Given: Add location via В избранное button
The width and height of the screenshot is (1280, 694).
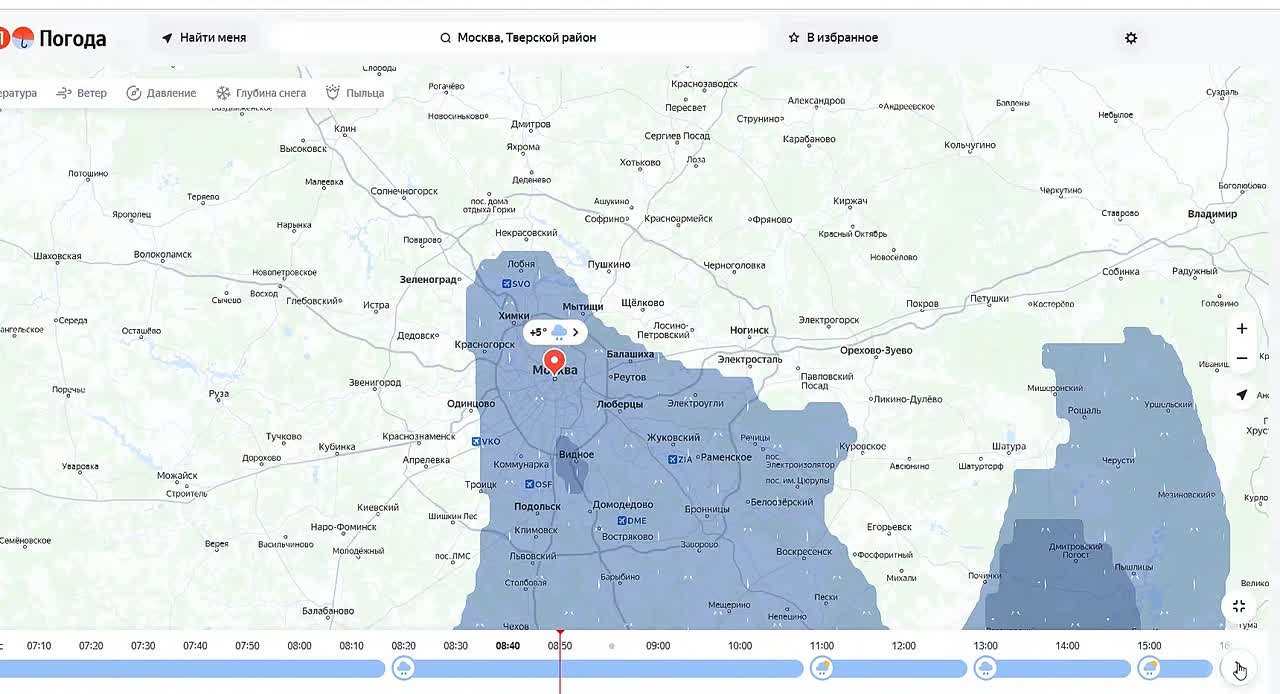Looking at the screenshot, I should coord(833,38).
